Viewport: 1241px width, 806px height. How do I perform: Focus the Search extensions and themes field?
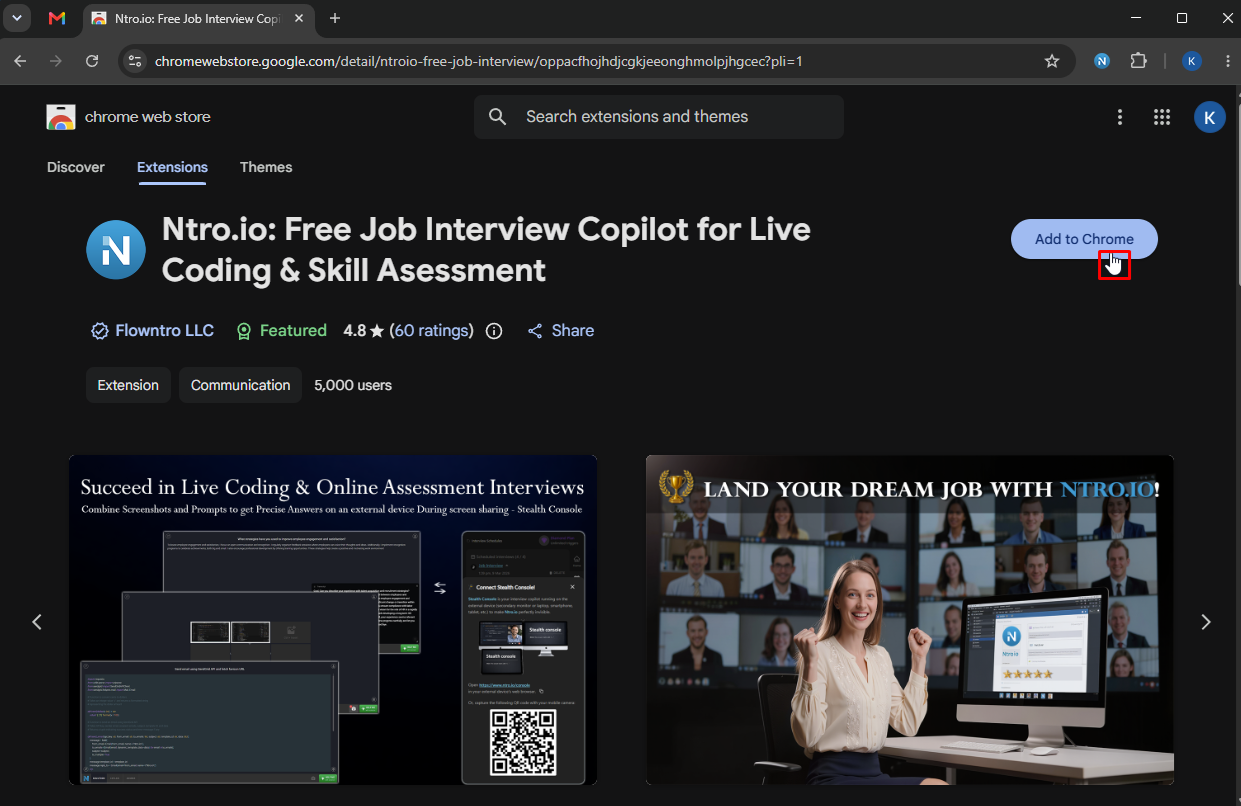click(659, 117)
